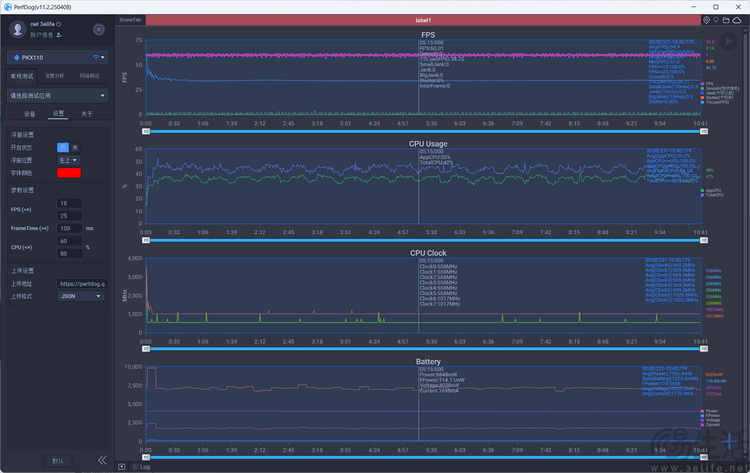
Task: Toggle the Power legend item in Battery chart
Action: point(710,410)
